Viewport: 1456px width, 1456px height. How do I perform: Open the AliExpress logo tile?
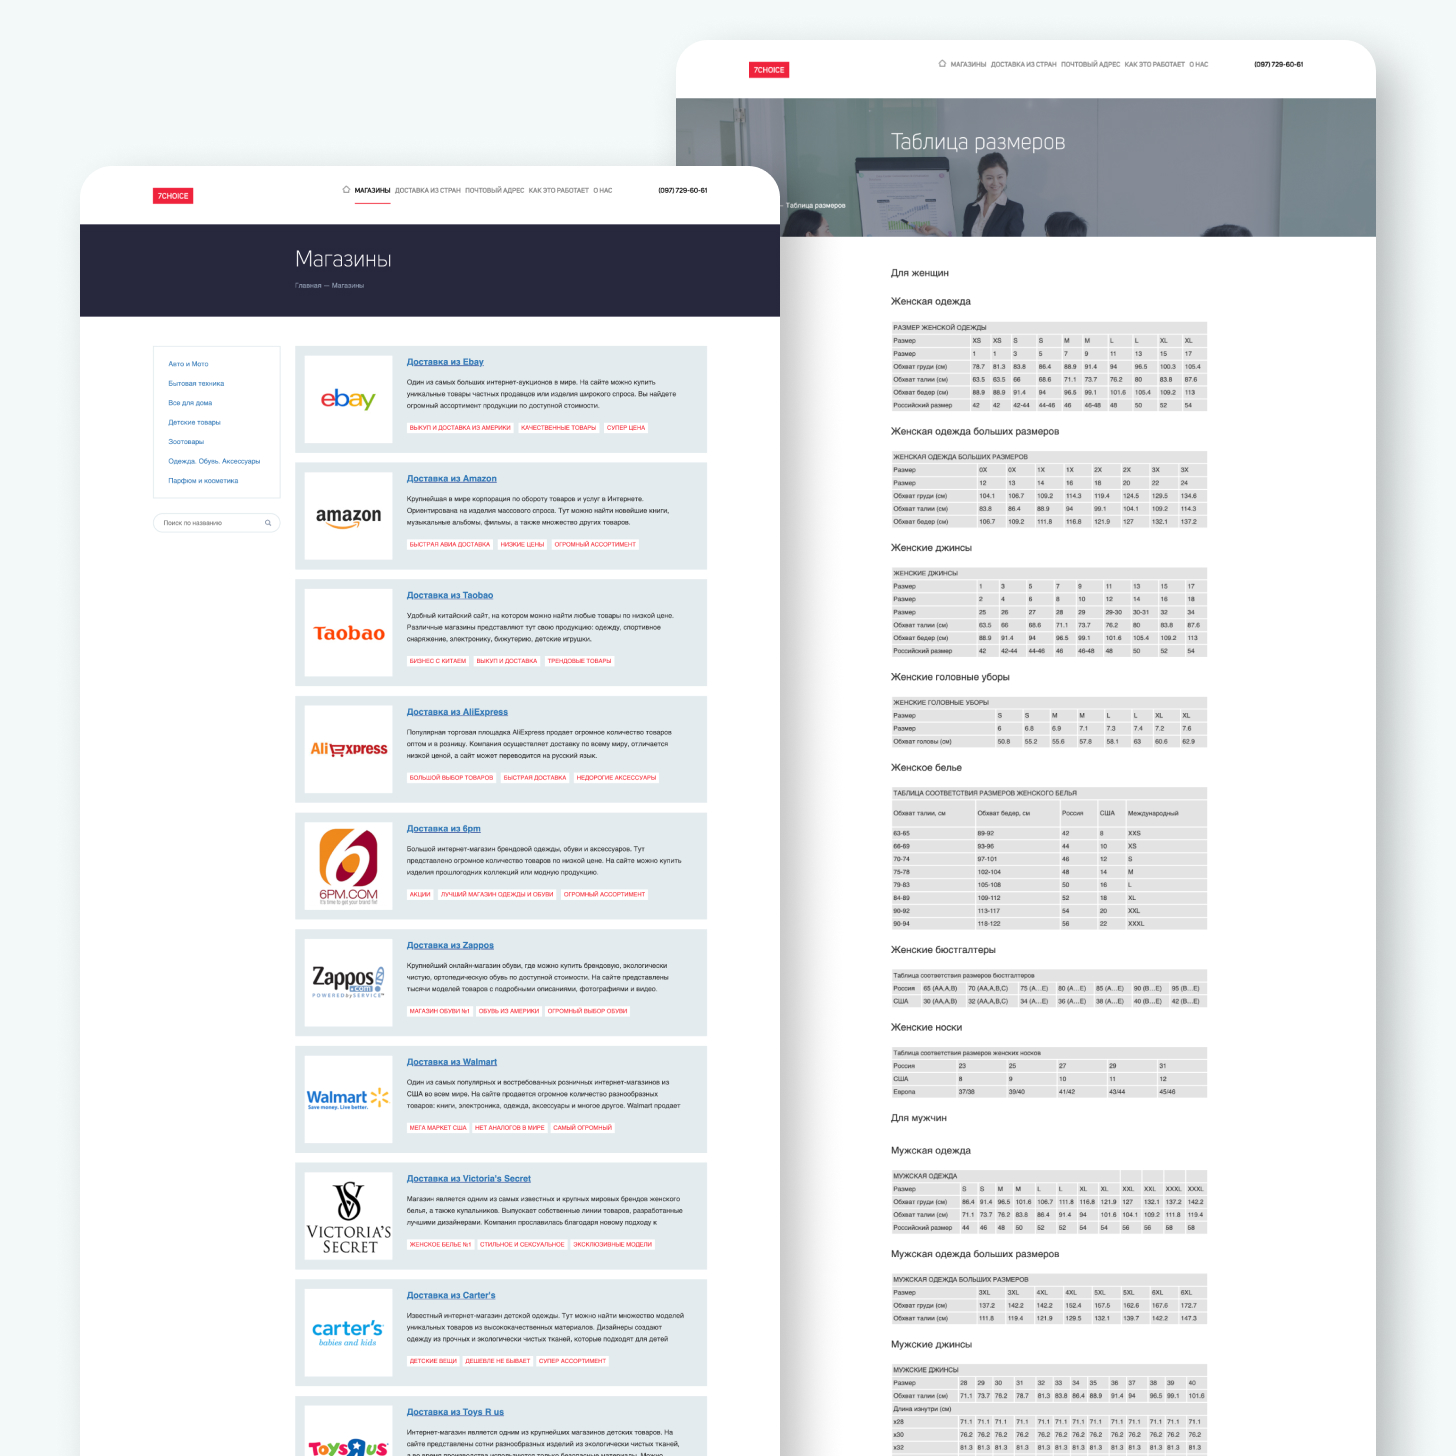point(348,749)
